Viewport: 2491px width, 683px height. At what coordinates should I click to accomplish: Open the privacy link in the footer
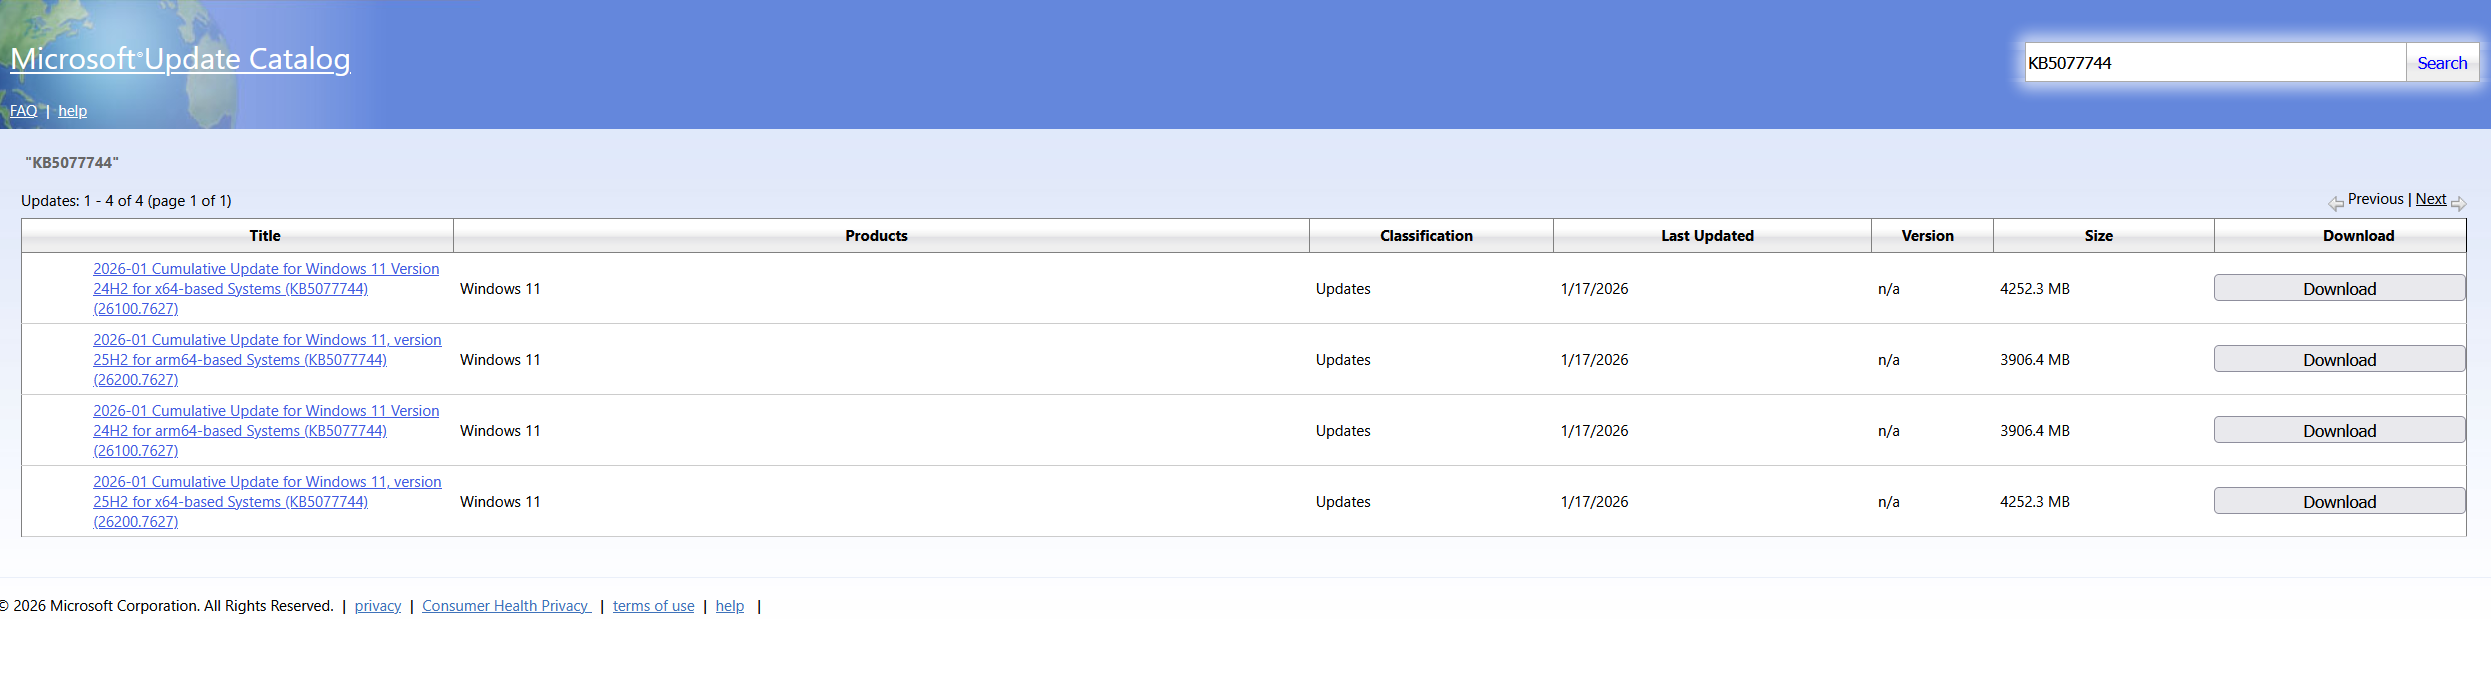pyautogui.click(x=377, y=606)
